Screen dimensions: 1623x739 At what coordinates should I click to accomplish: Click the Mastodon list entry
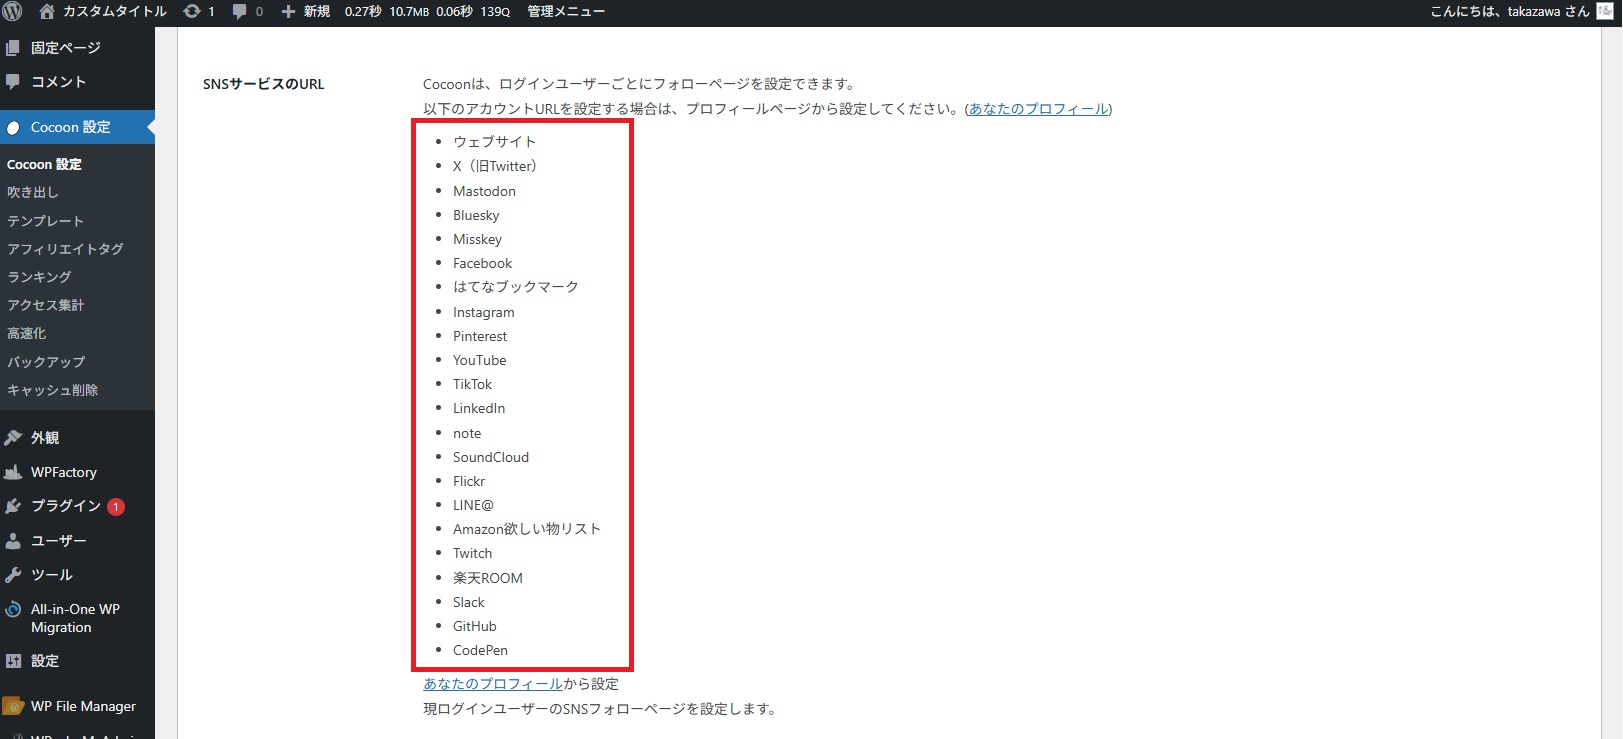[484, 191]
